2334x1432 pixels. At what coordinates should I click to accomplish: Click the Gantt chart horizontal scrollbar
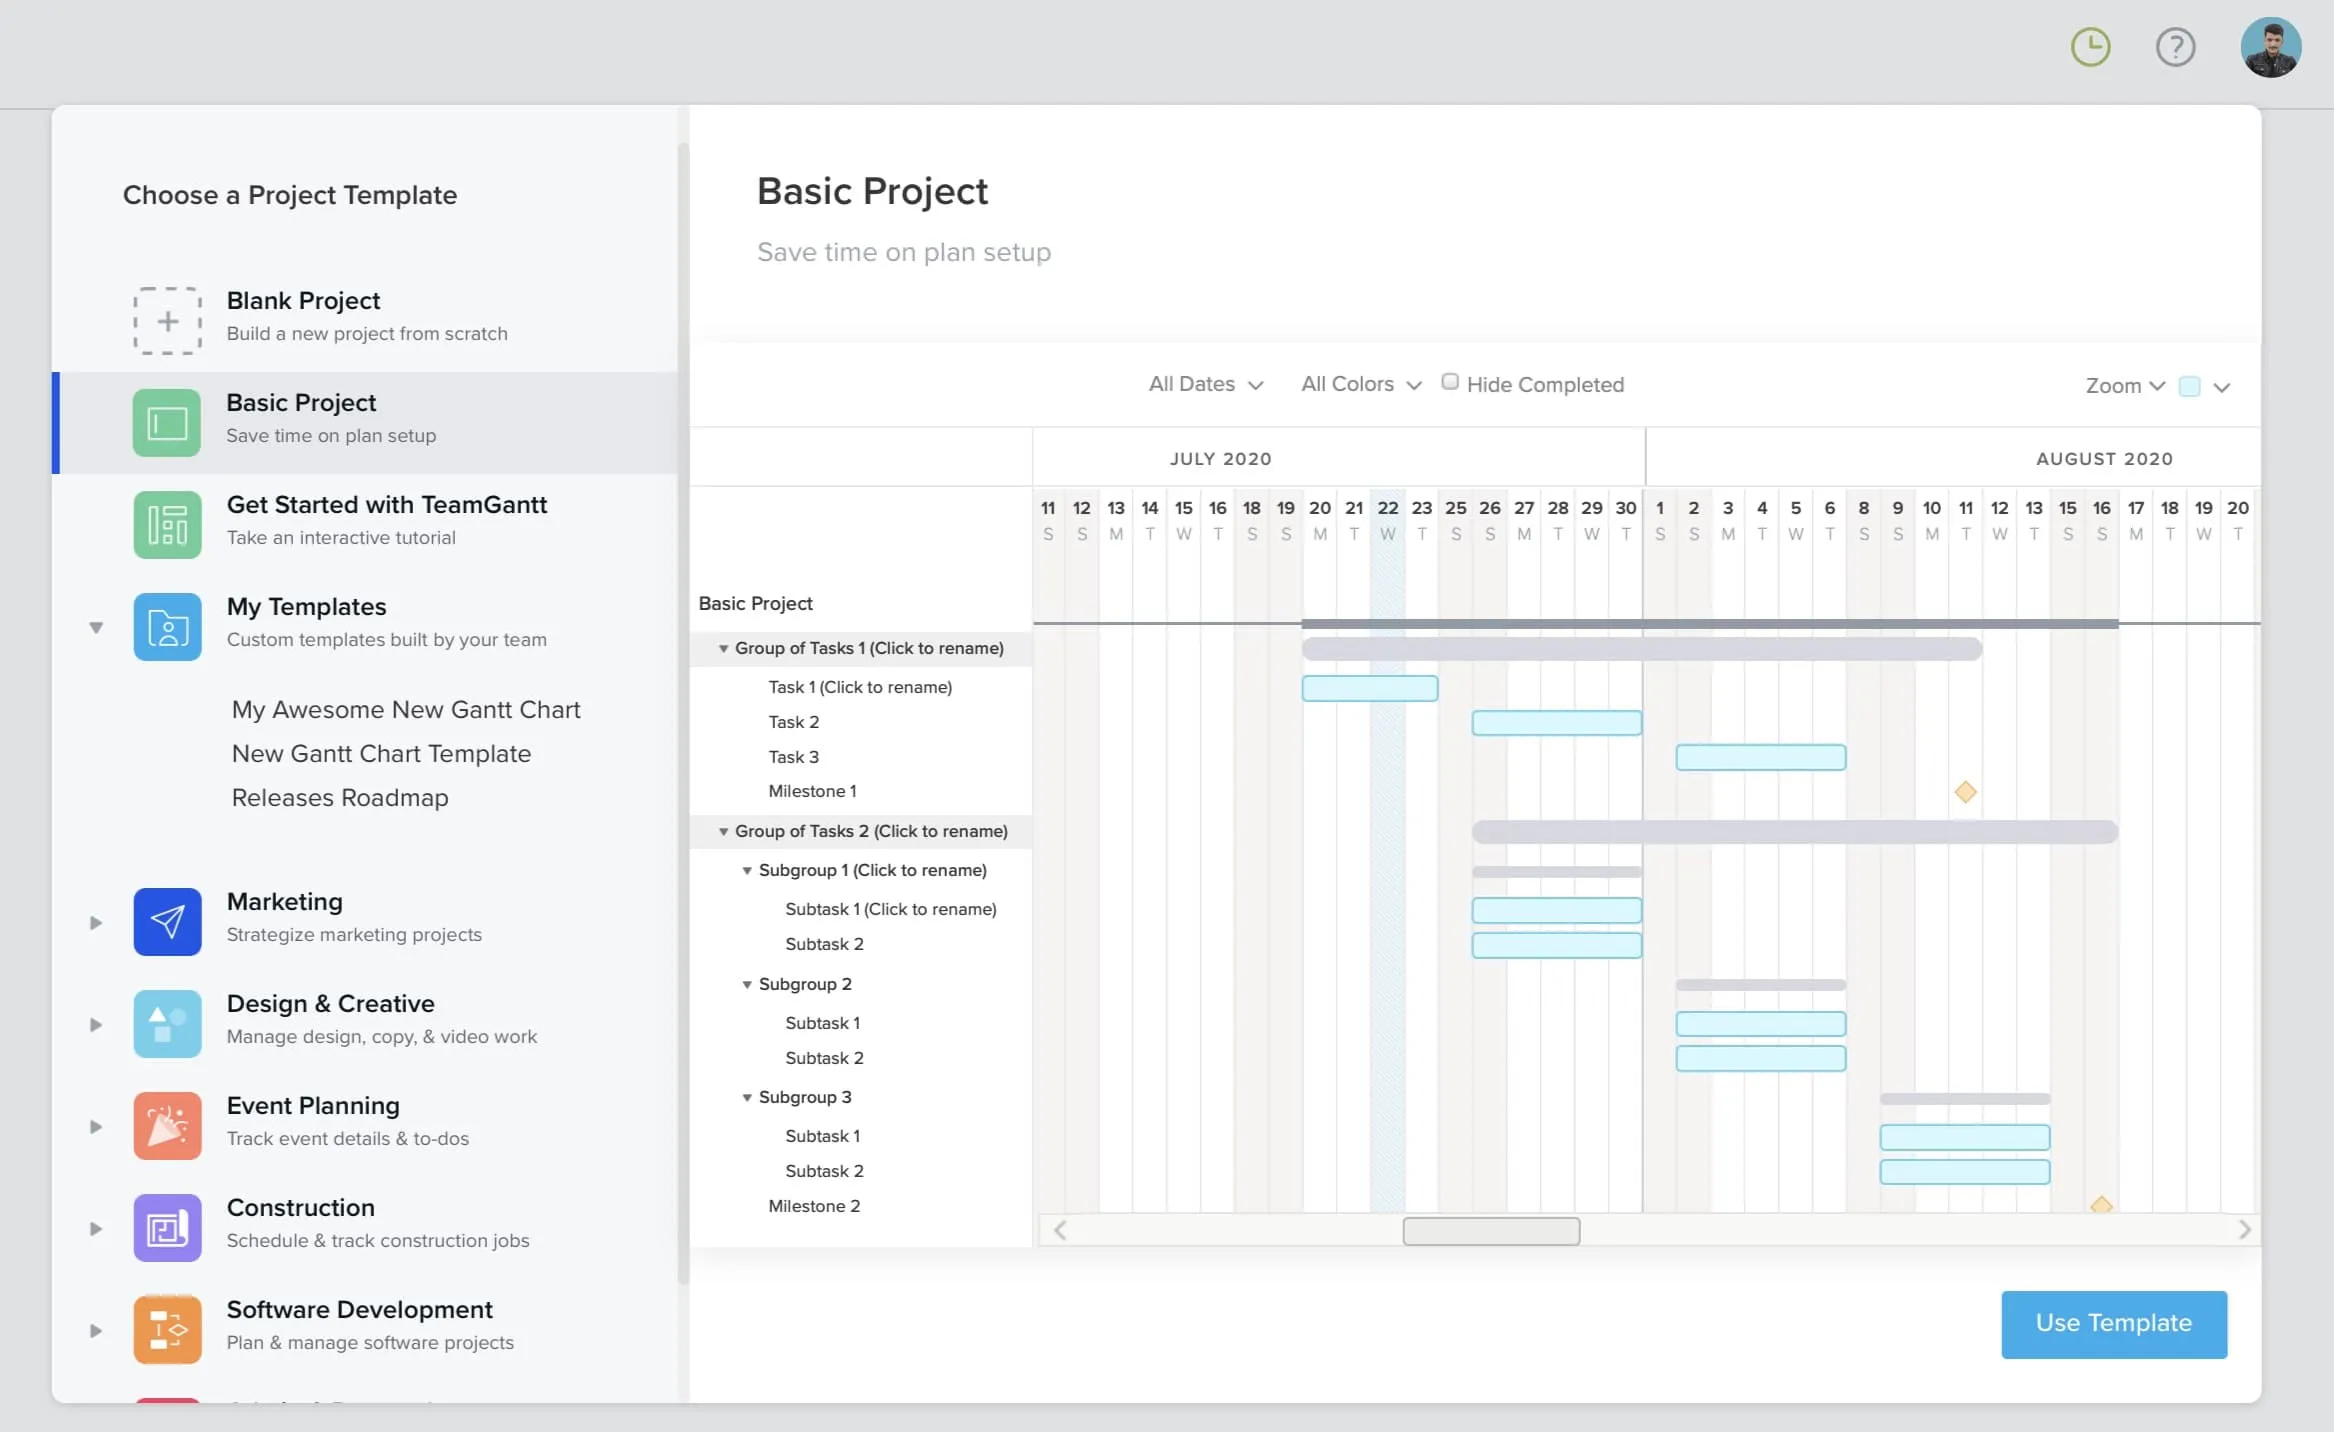pos(1490,1230)
